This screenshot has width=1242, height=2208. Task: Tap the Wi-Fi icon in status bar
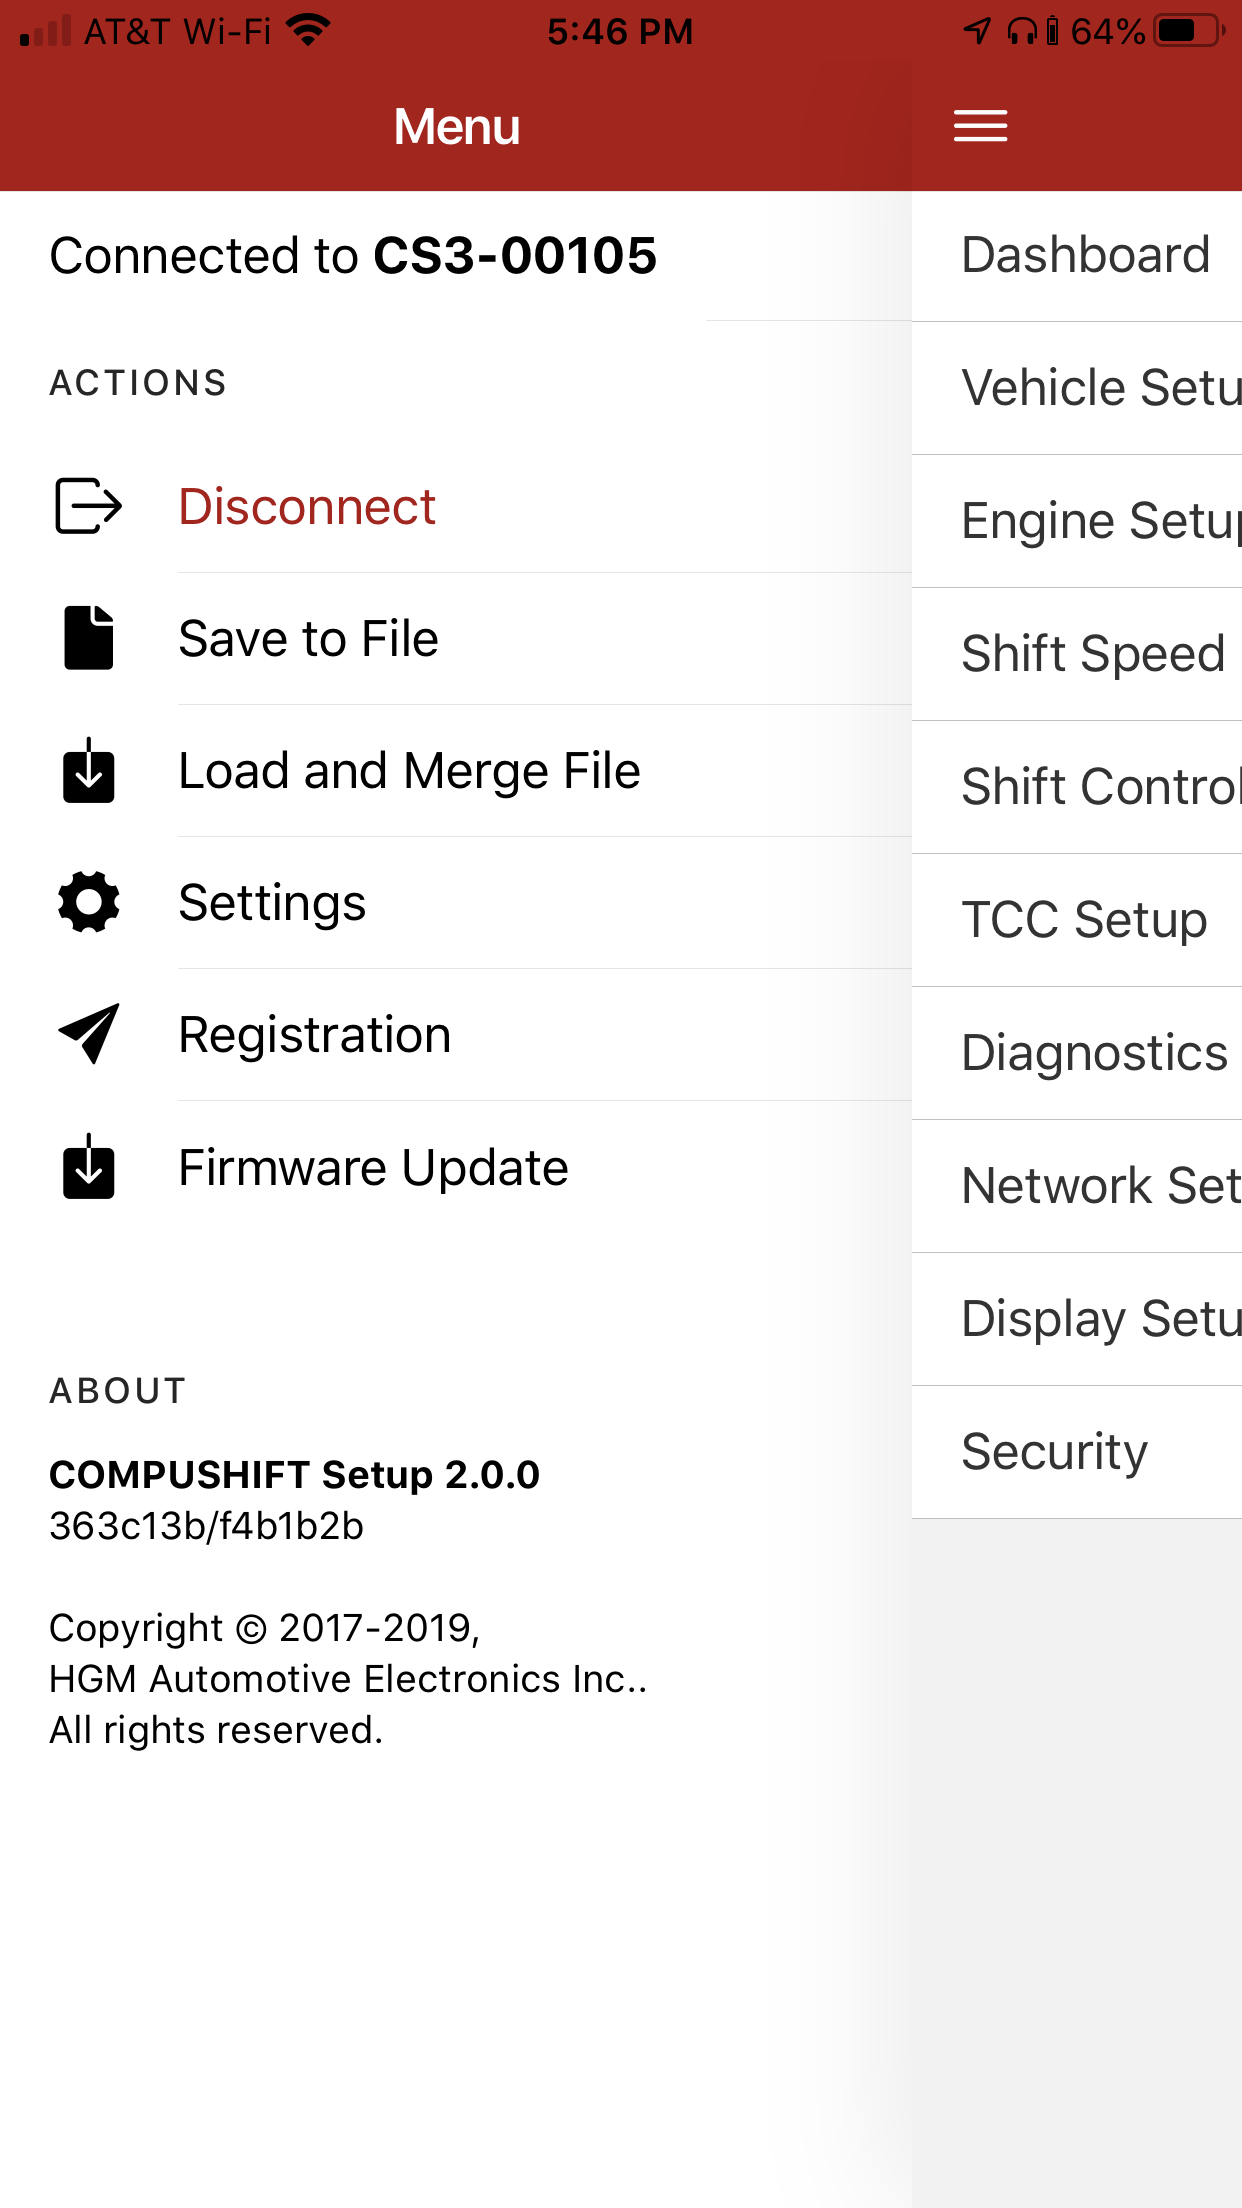(307, 30)
